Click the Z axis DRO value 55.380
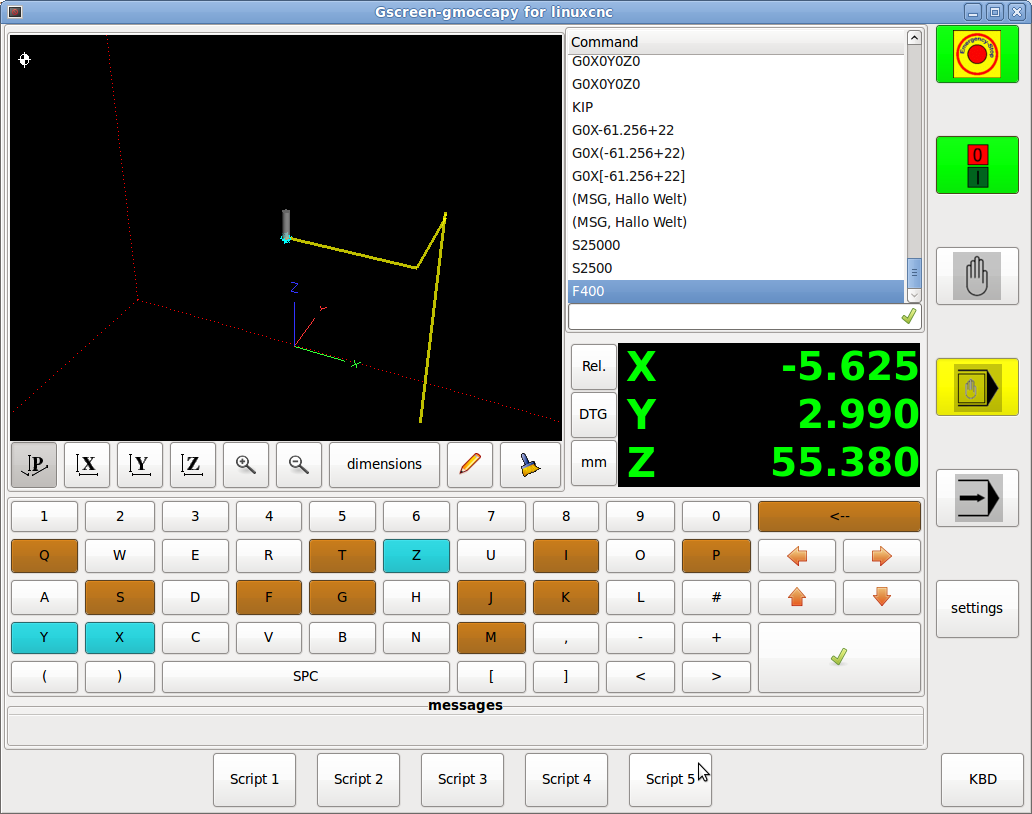Screen dimensions: 1032x814 point(844,463)
